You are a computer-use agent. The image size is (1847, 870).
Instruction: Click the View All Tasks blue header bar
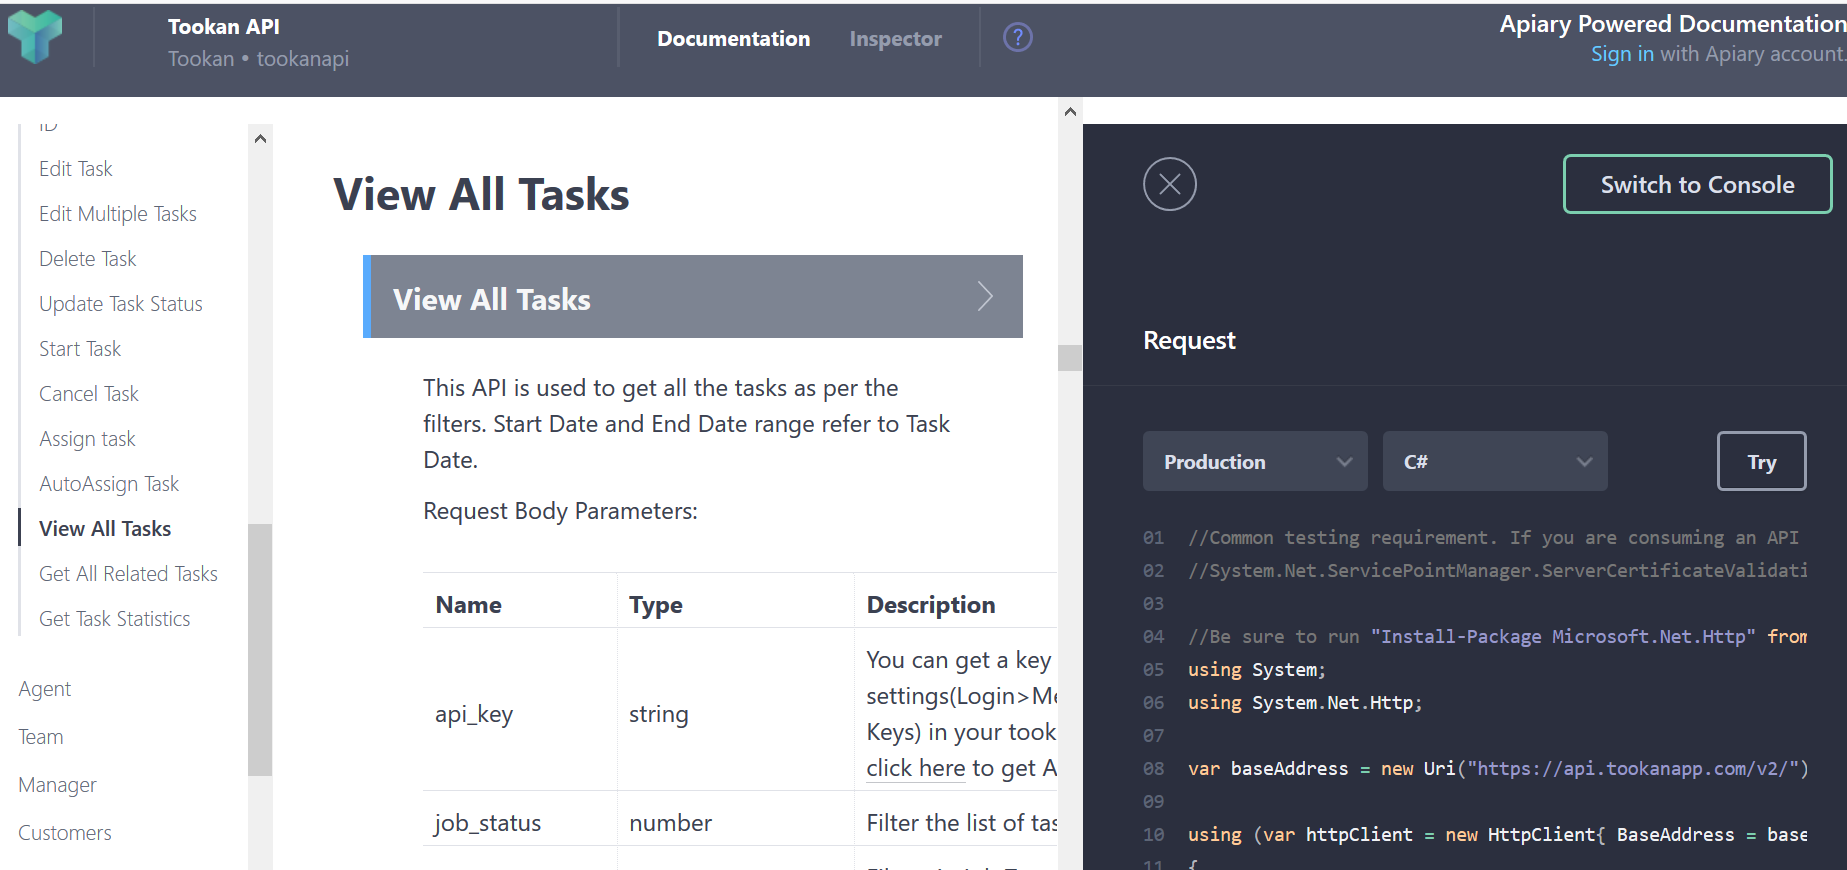(693, 296)
